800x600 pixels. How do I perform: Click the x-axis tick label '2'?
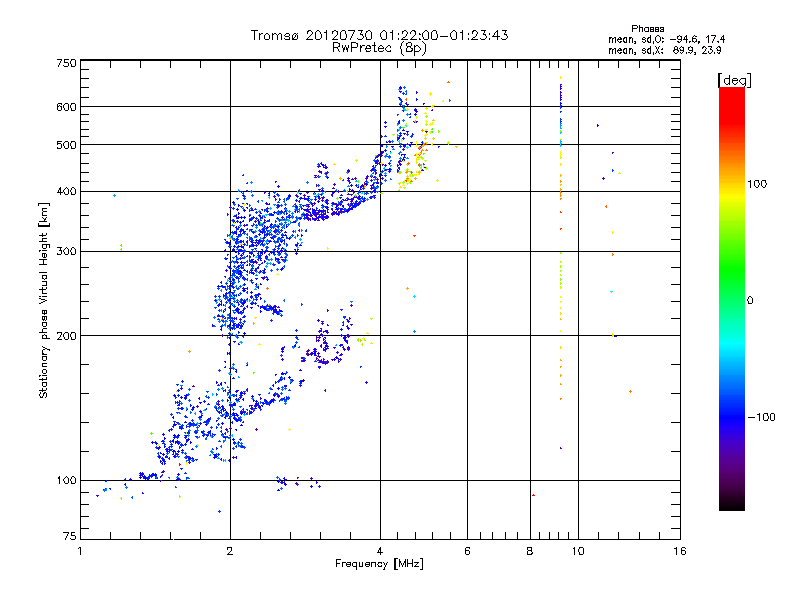[x=230, y=551]
